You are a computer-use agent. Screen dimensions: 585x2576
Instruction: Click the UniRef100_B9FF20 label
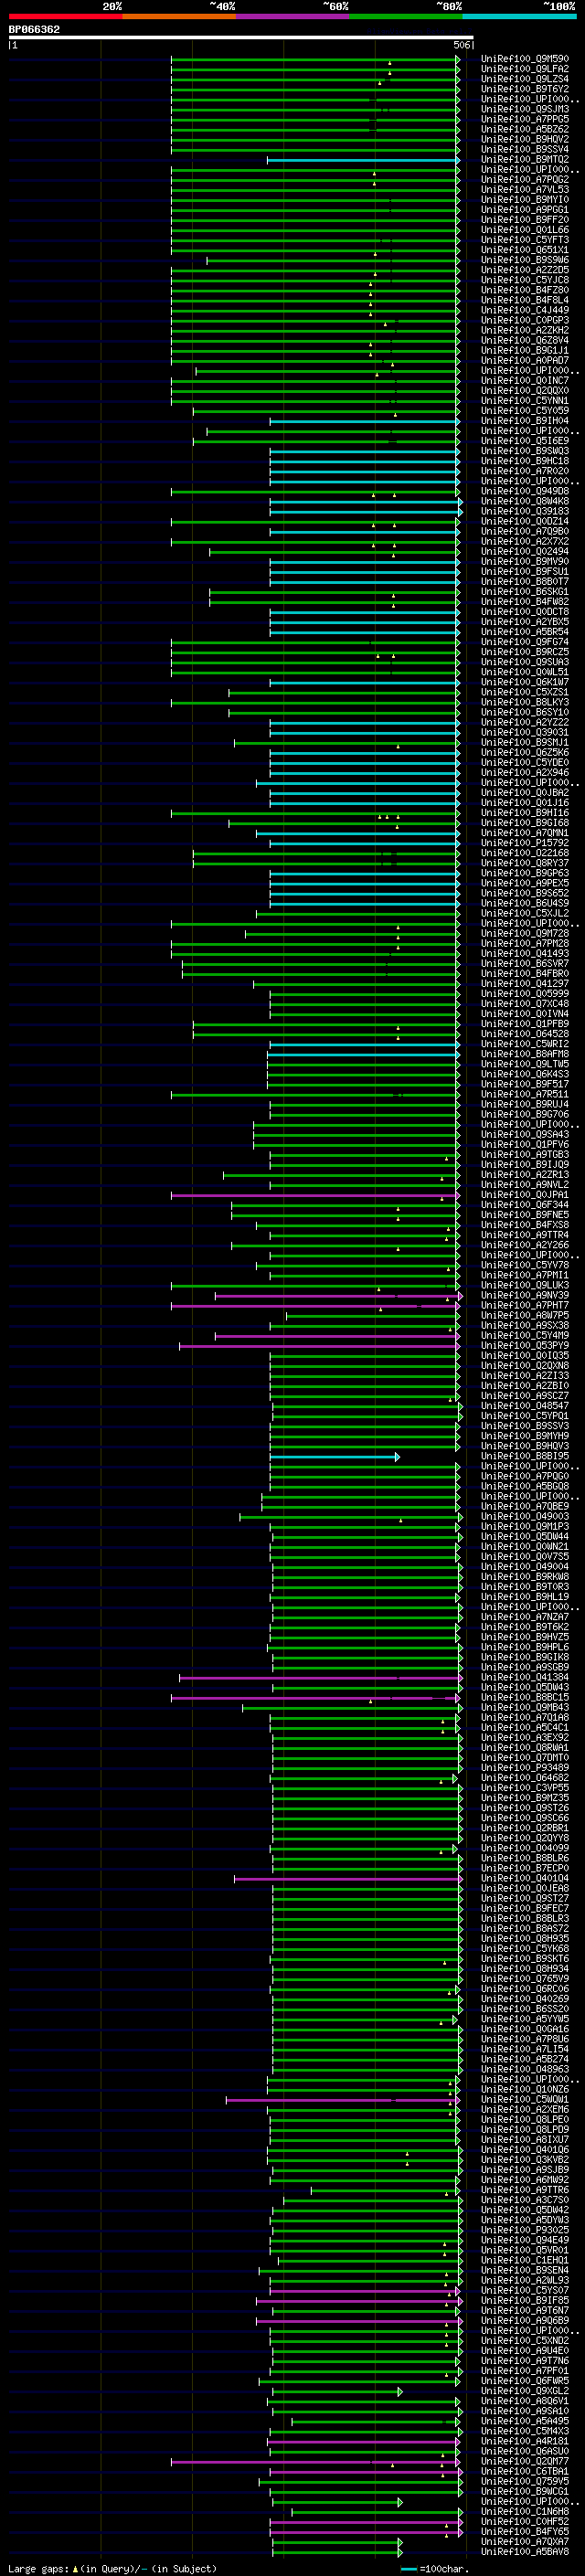click(x=525, y=220)
